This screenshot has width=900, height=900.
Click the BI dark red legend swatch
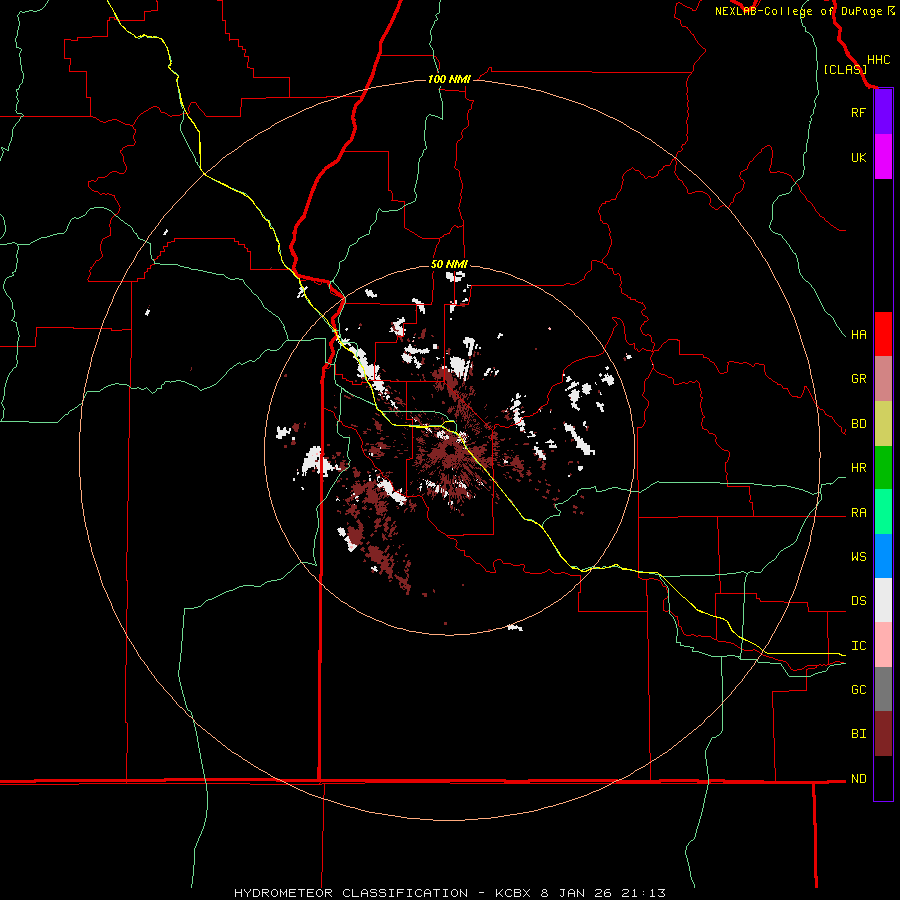pos(883,734)
